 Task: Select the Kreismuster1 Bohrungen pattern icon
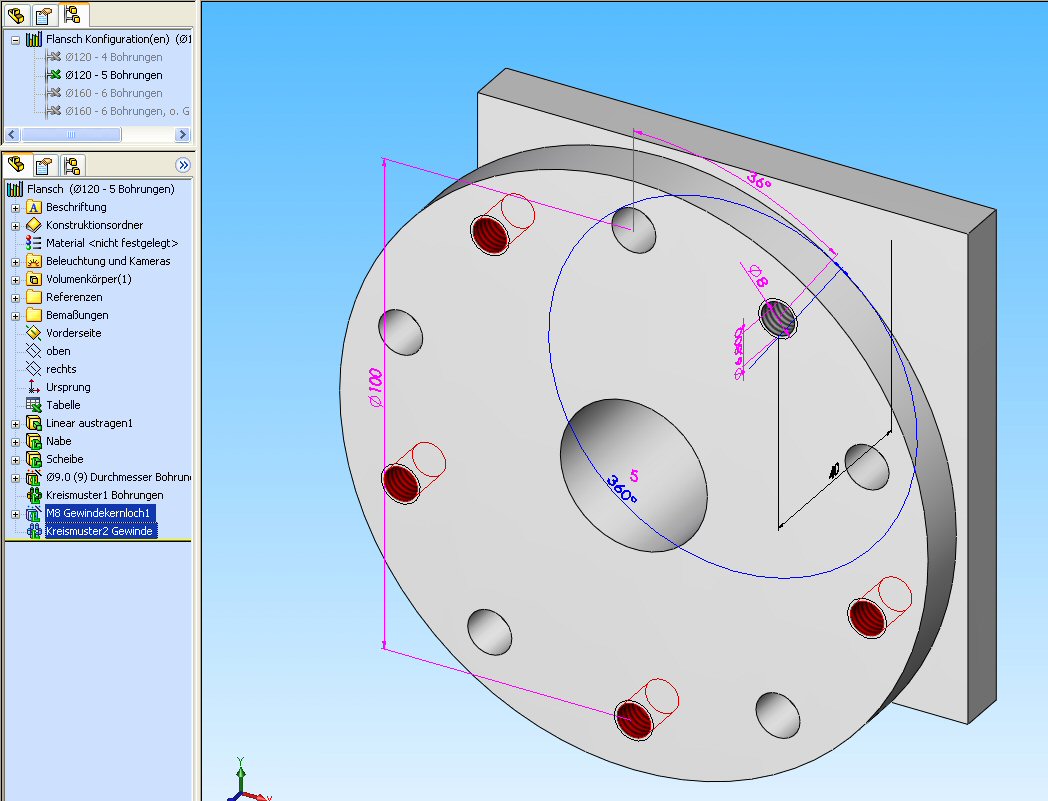34,495
